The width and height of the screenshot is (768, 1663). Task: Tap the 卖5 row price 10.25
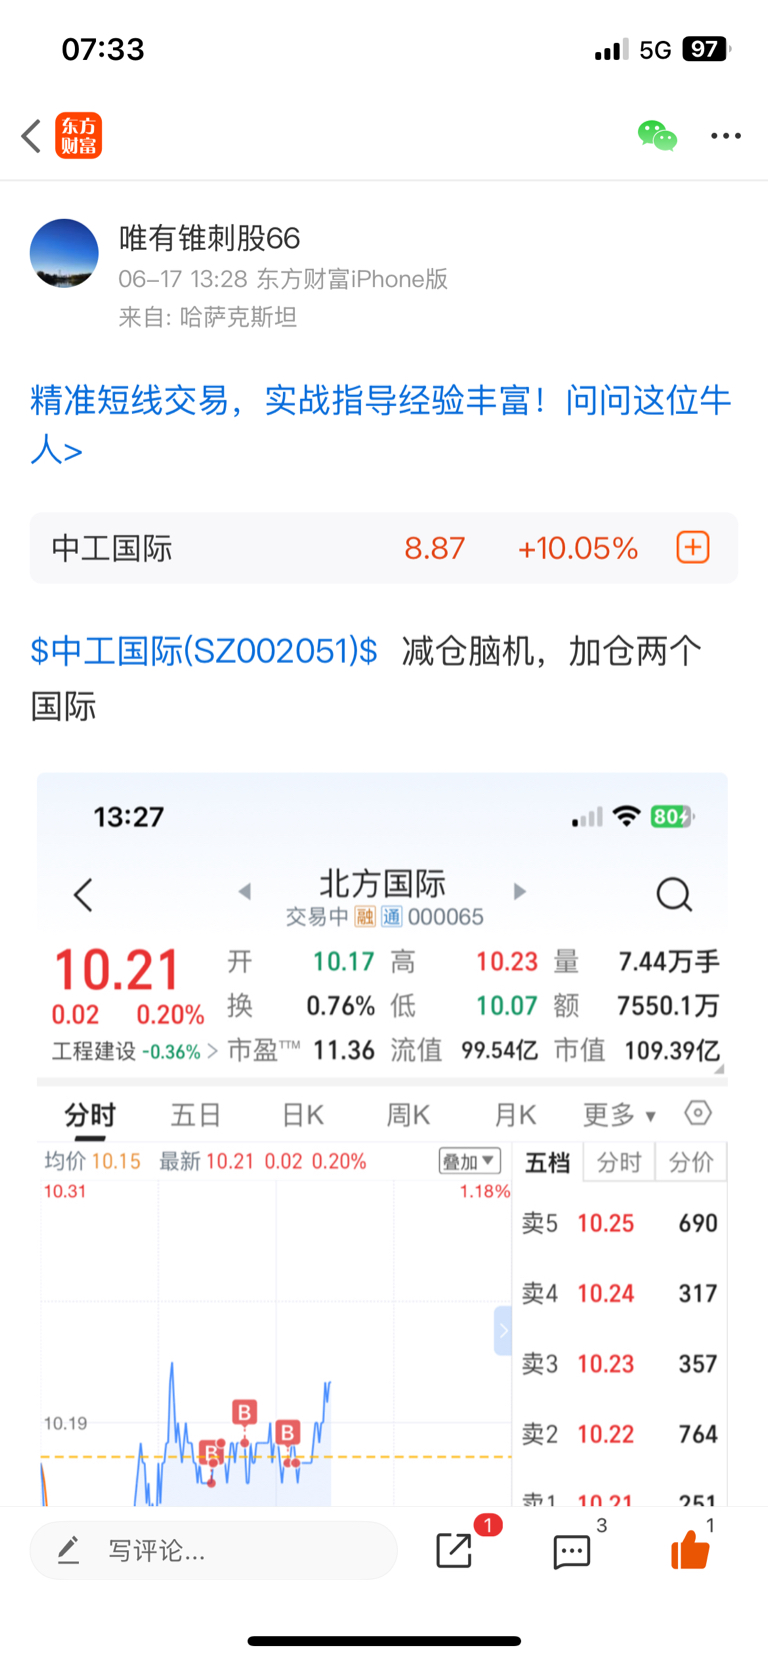(x=606, y=1223)
